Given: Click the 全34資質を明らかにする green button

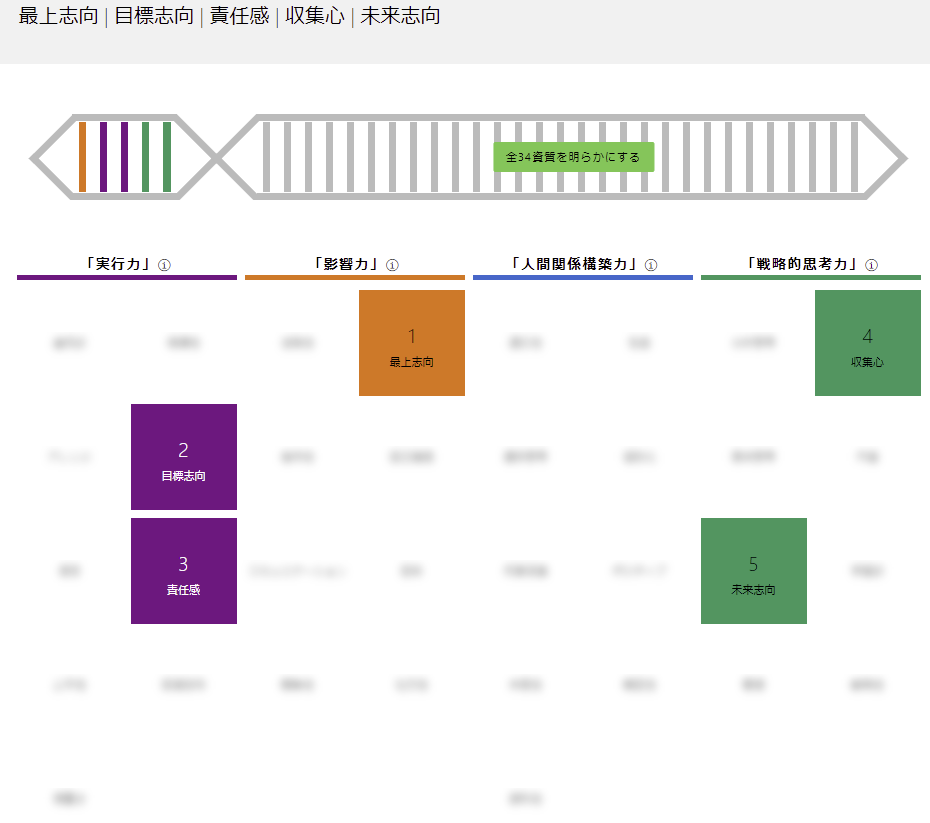Looking at the screenshot, I should [574, 157].
